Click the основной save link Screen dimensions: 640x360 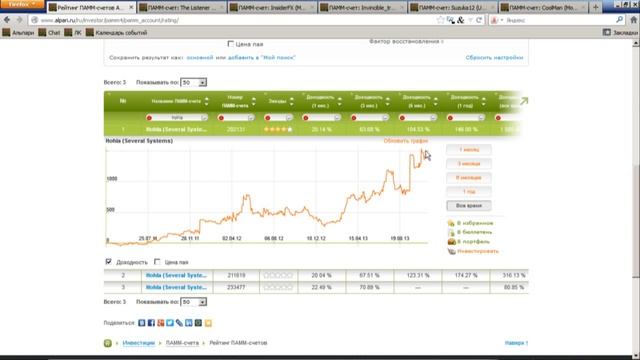coord(200,58)
